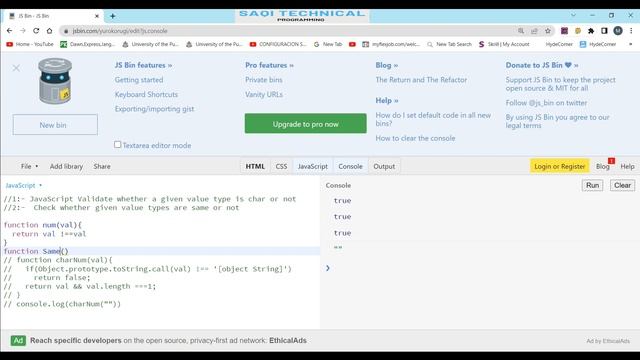Open the Blog link with notification badge
640x360 pixels.
pos(603,166)
